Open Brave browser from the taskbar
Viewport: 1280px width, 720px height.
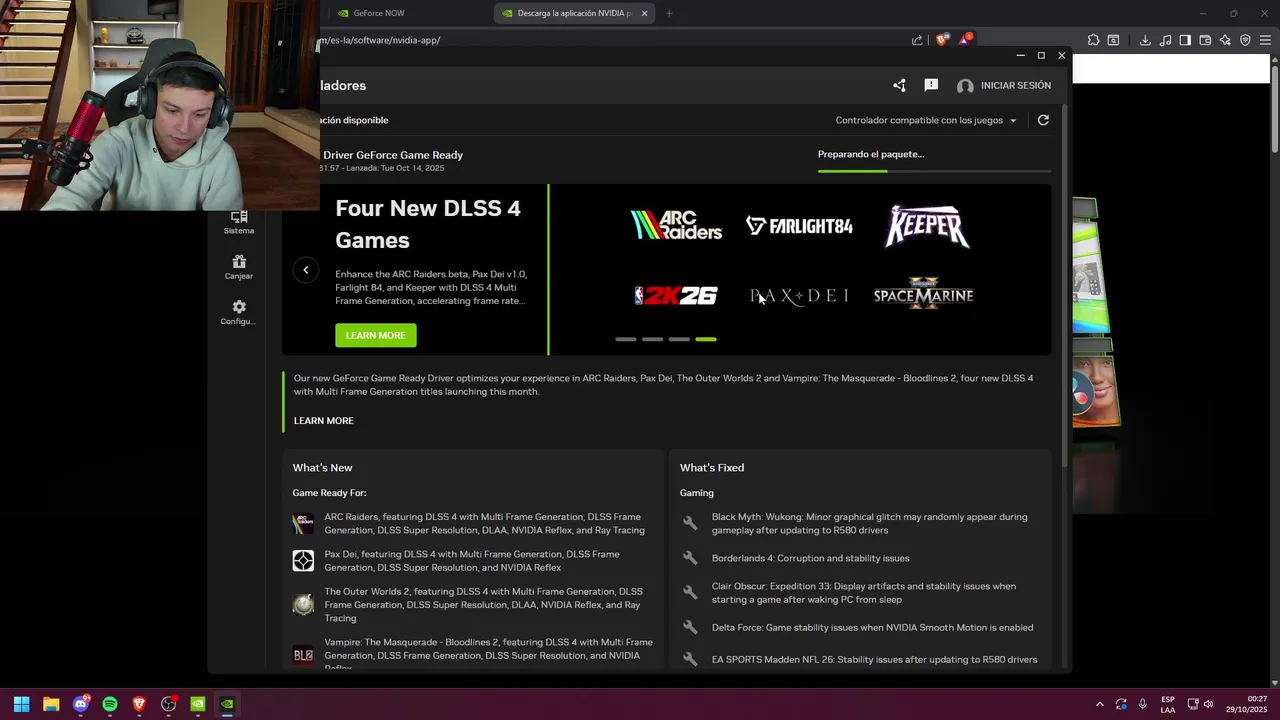[139, 704]
